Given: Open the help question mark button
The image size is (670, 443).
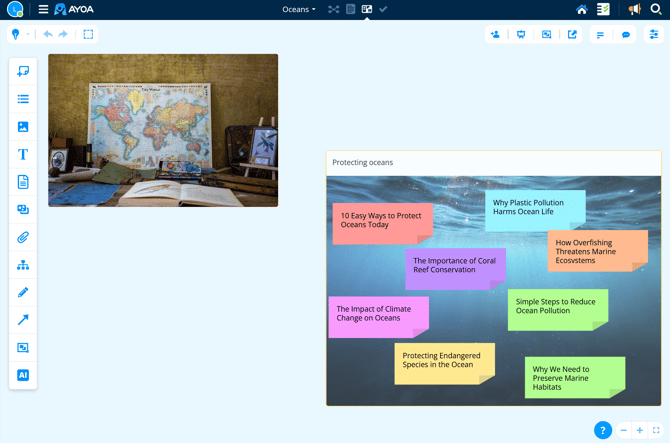Looking at the screenshot, I should pos(603,430).
